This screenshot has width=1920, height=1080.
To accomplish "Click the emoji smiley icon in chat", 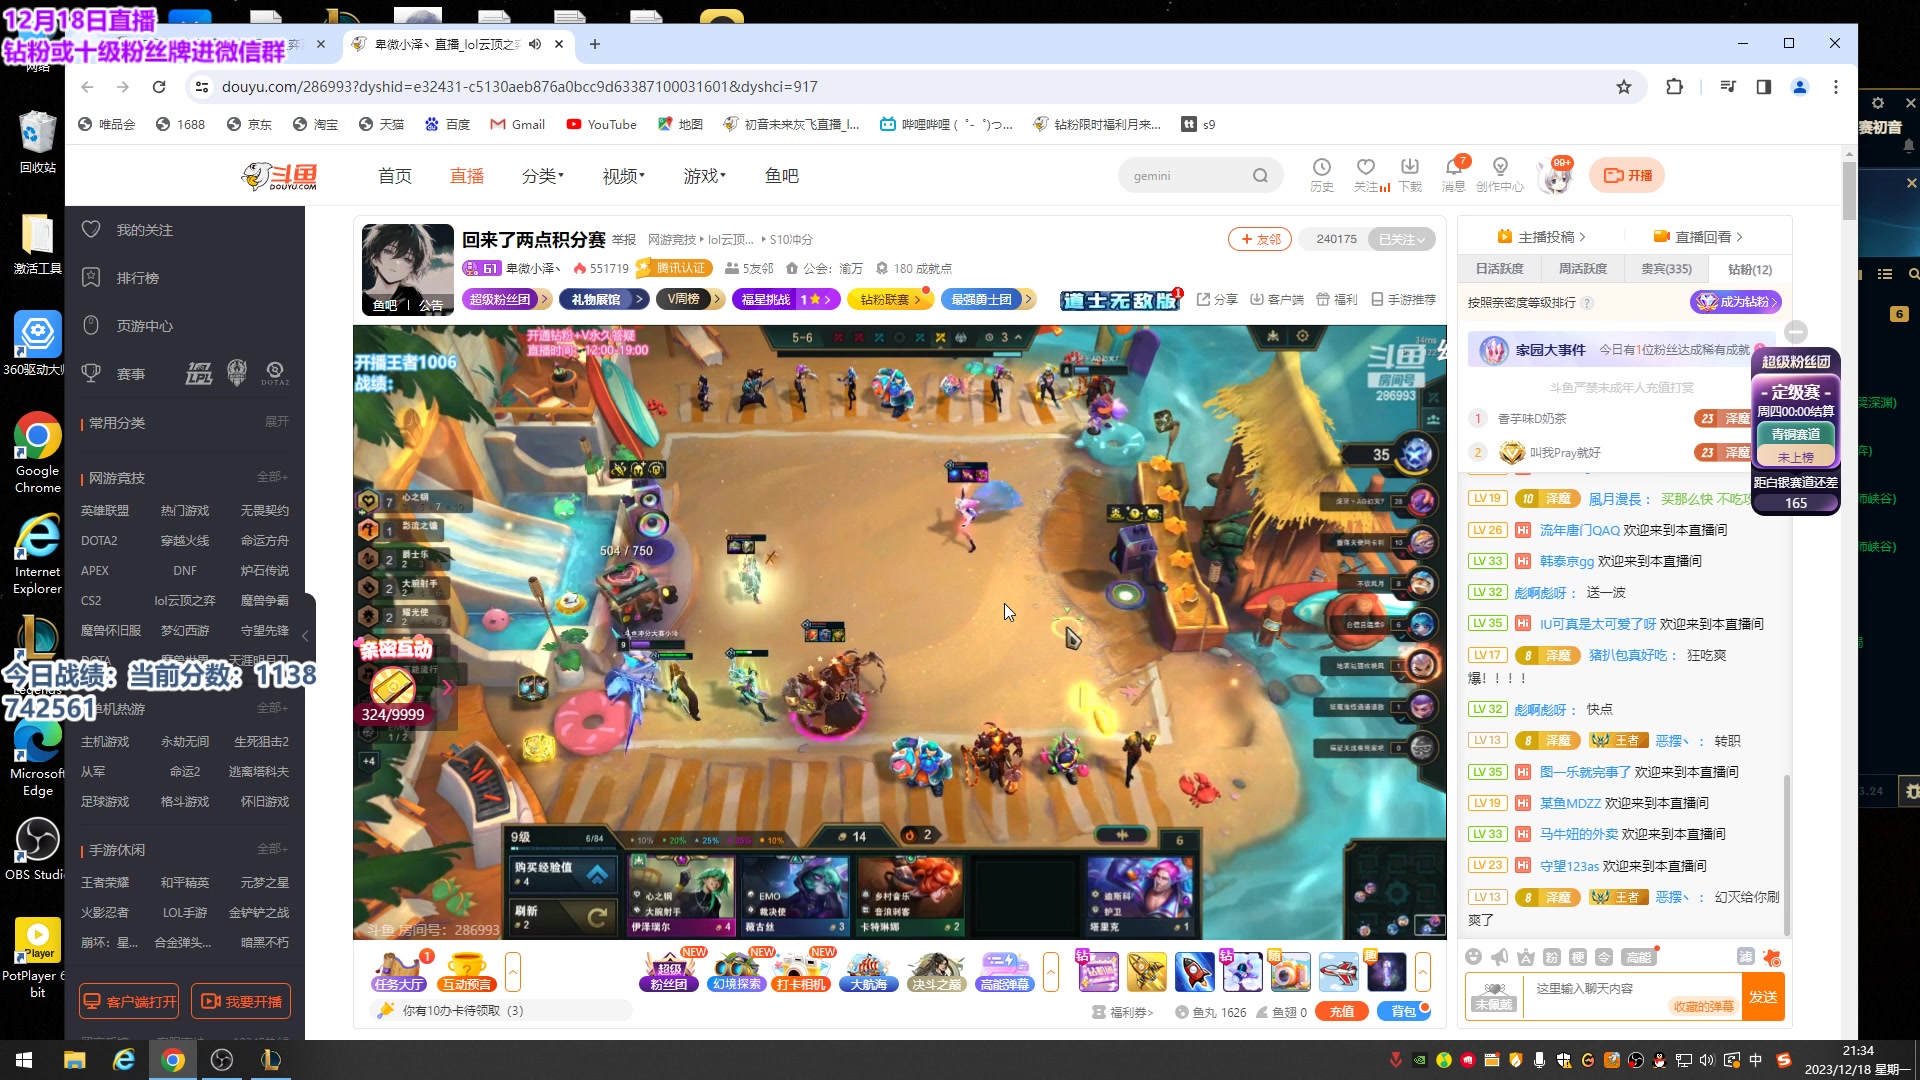I will tap(1473, 957).
